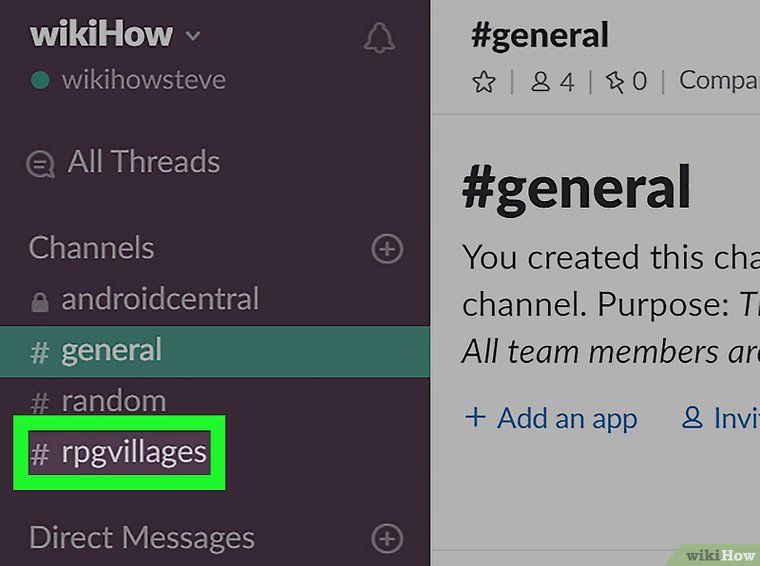
Task: Click the plus icon beside Direct Messages
Action: pos(387,539)
